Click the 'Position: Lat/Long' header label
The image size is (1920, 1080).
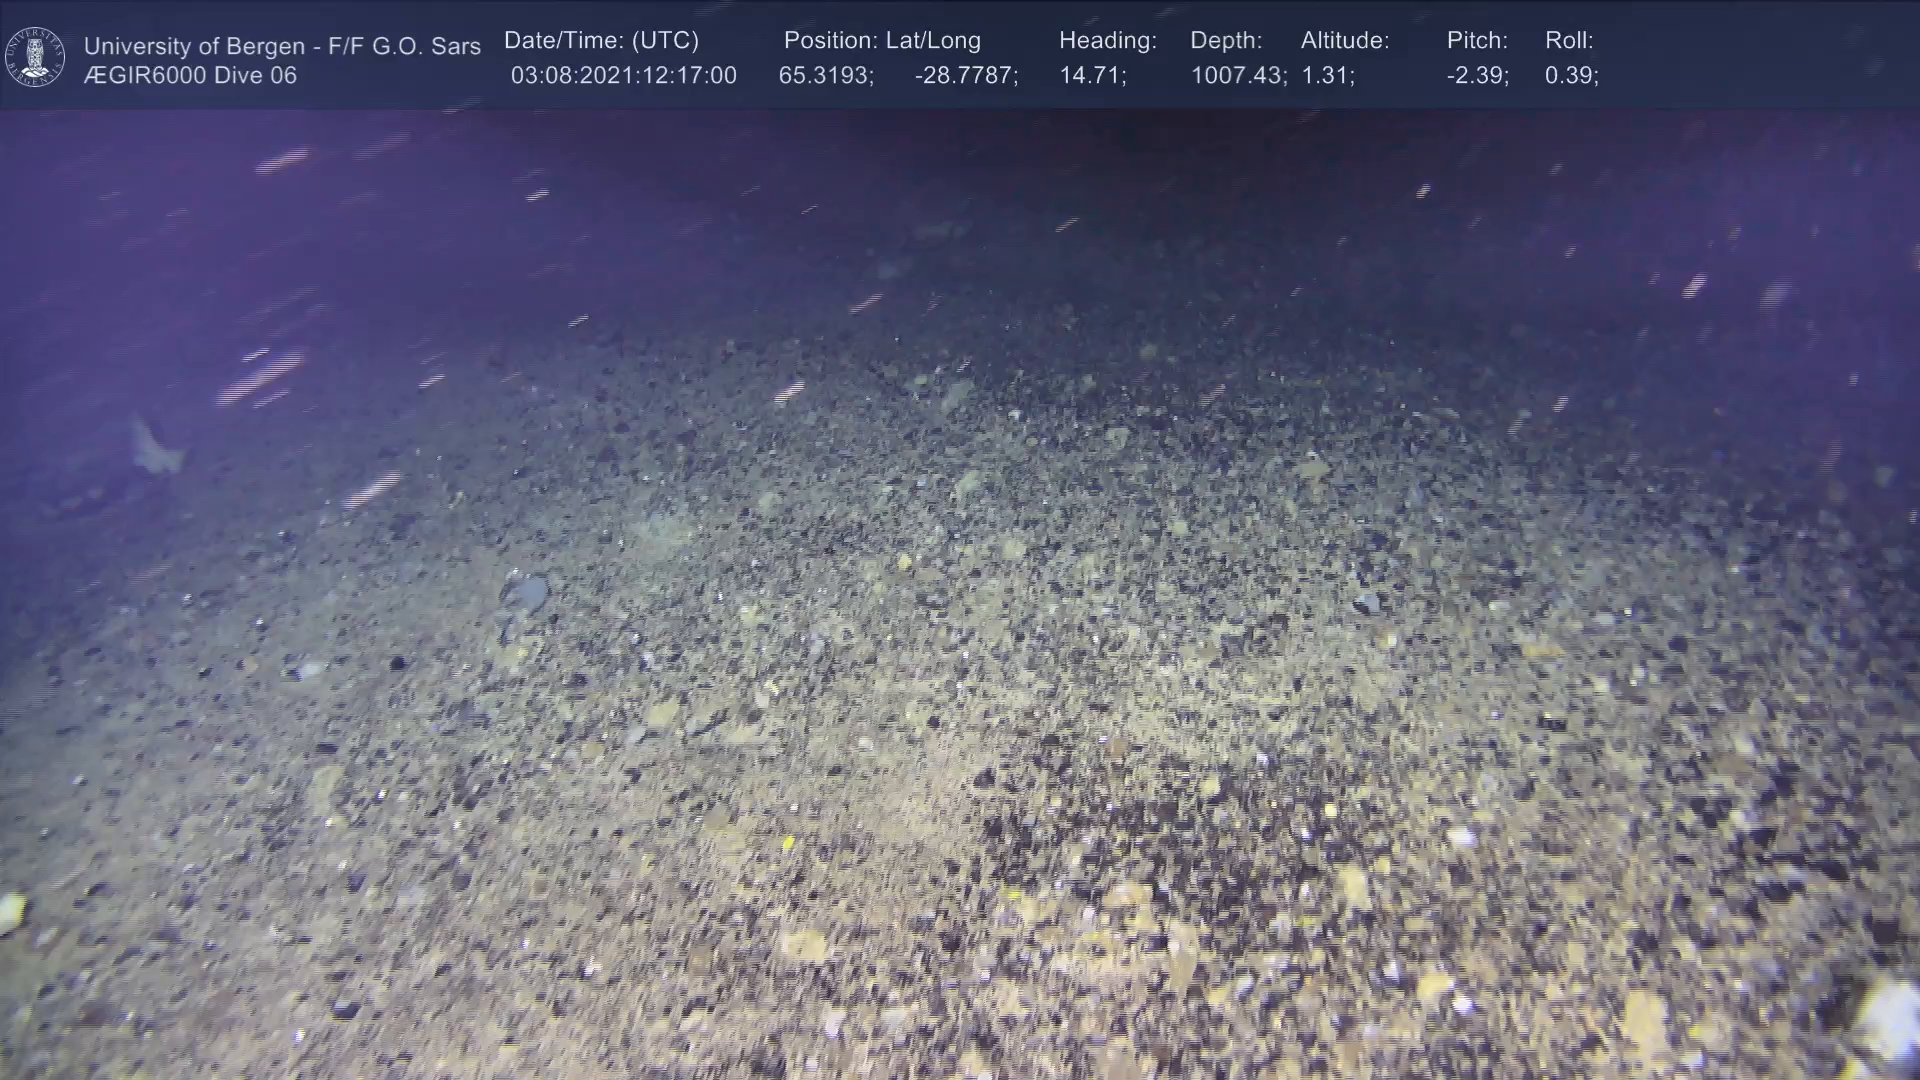(882, 41)
